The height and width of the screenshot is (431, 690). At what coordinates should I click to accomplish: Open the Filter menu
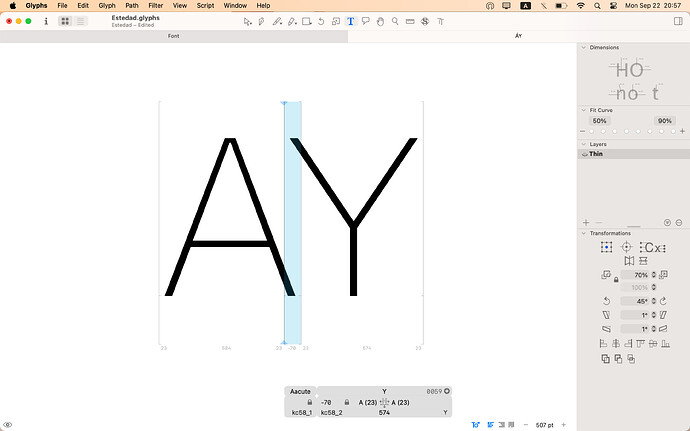coord(154,6)
